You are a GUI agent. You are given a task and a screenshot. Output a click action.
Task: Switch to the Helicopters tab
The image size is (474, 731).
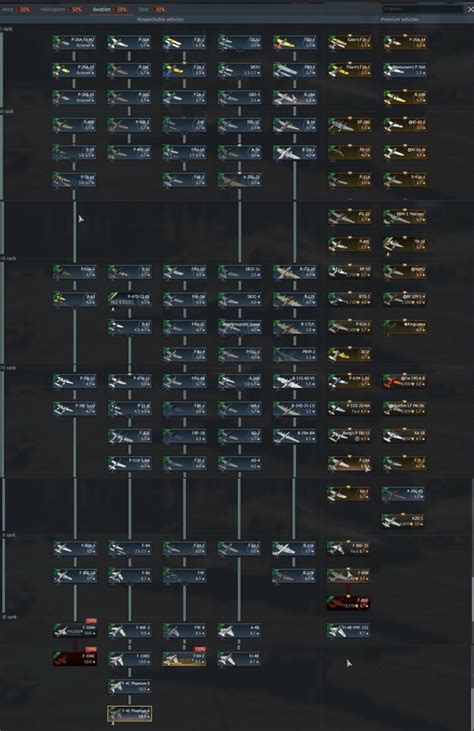pyautogui.click(x=61, y=9)
